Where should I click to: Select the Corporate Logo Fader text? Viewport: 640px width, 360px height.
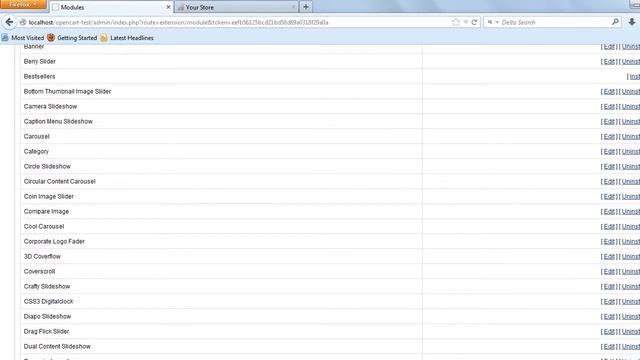point(54,242)
